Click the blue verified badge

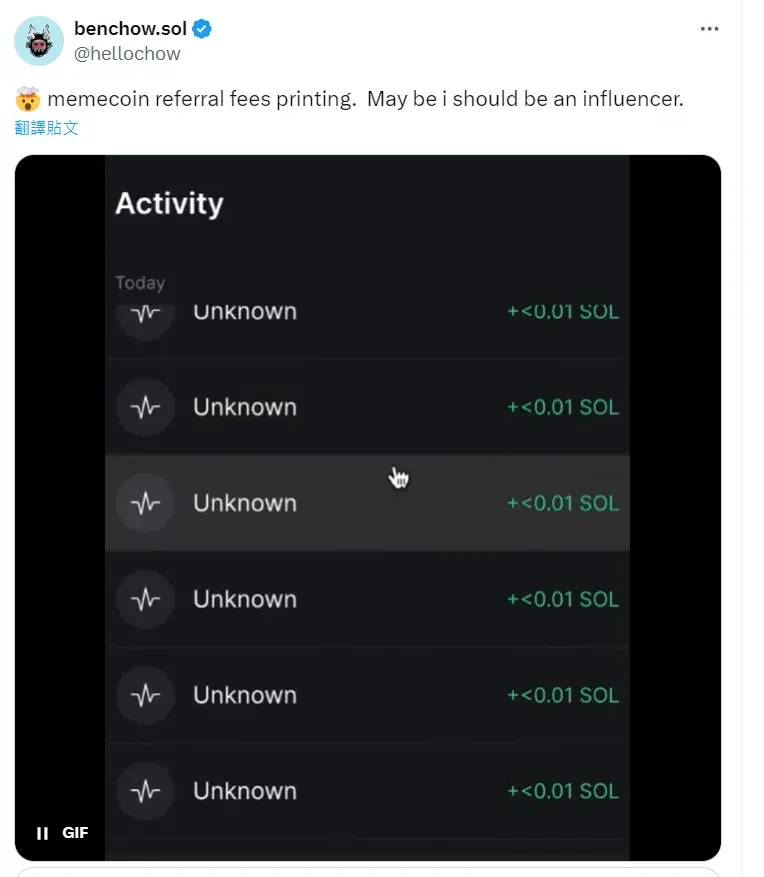pos(202,29)
